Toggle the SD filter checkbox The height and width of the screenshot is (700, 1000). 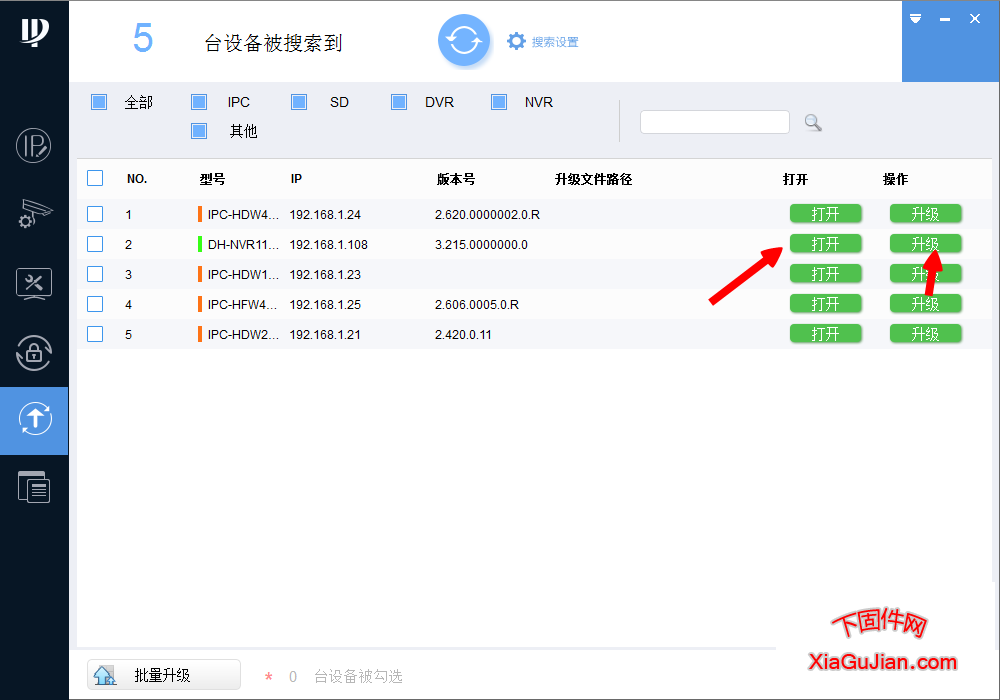click(x=299, y=102)
